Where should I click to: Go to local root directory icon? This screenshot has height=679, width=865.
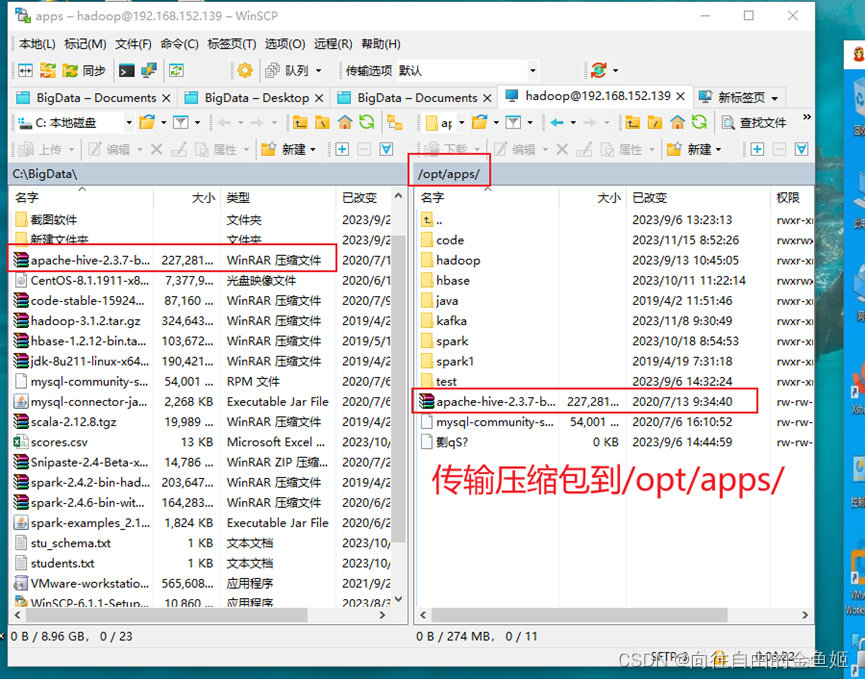click(322, 122)
